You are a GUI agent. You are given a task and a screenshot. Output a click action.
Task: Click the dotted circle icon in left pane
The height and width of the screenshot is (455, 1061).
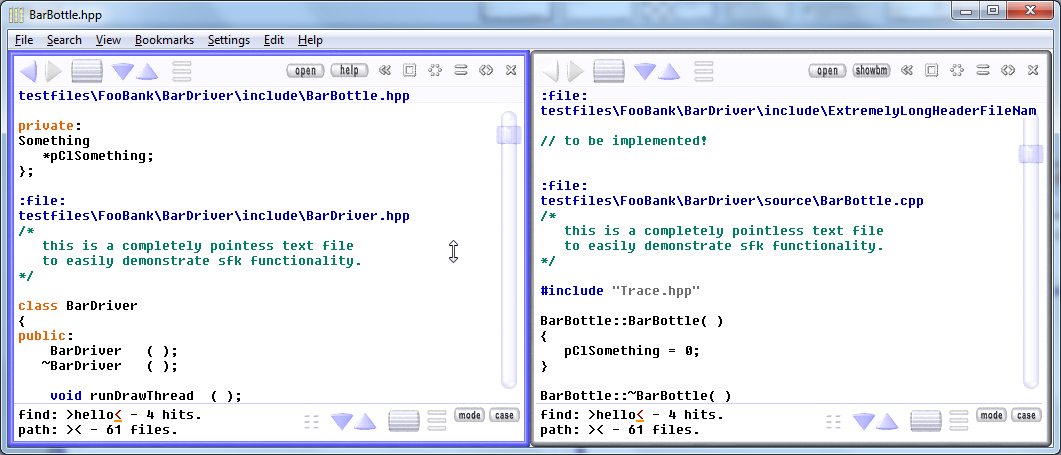click(435, 70)
